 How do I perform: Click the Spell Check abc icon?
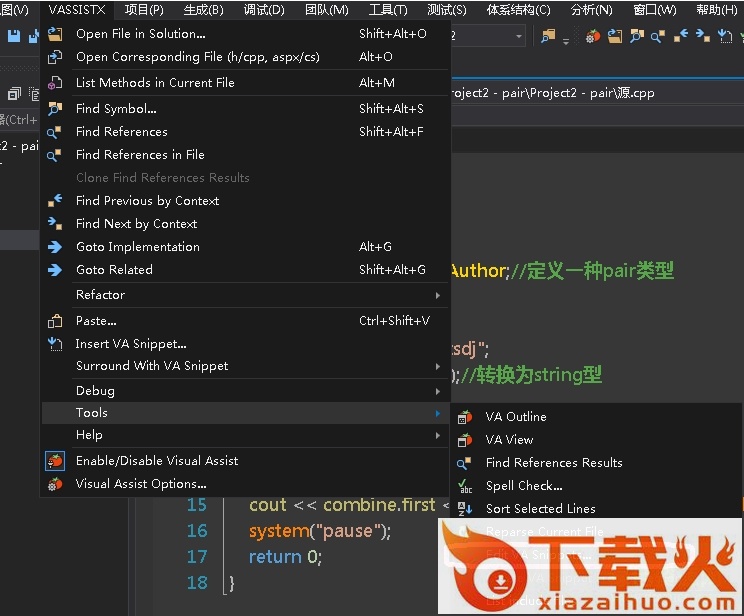[465, 486]
